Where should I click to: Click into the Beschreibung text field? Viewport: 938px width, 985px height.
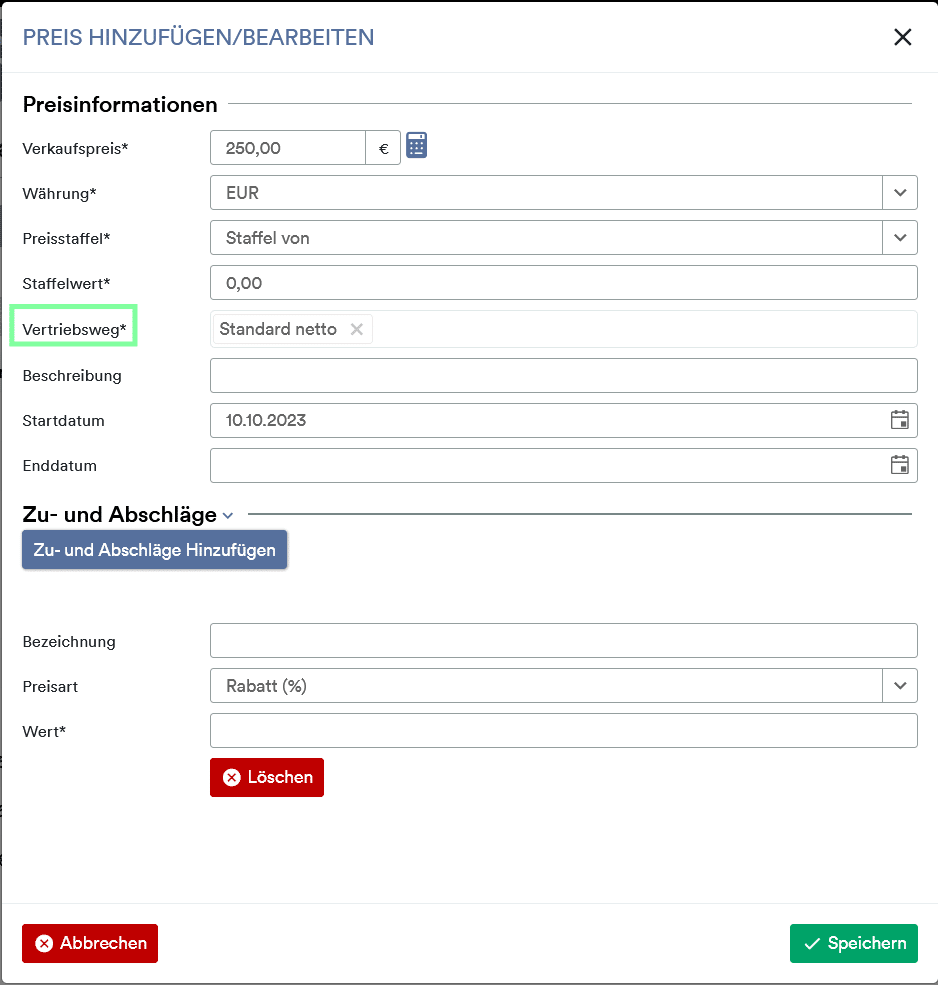coord(564,376)
